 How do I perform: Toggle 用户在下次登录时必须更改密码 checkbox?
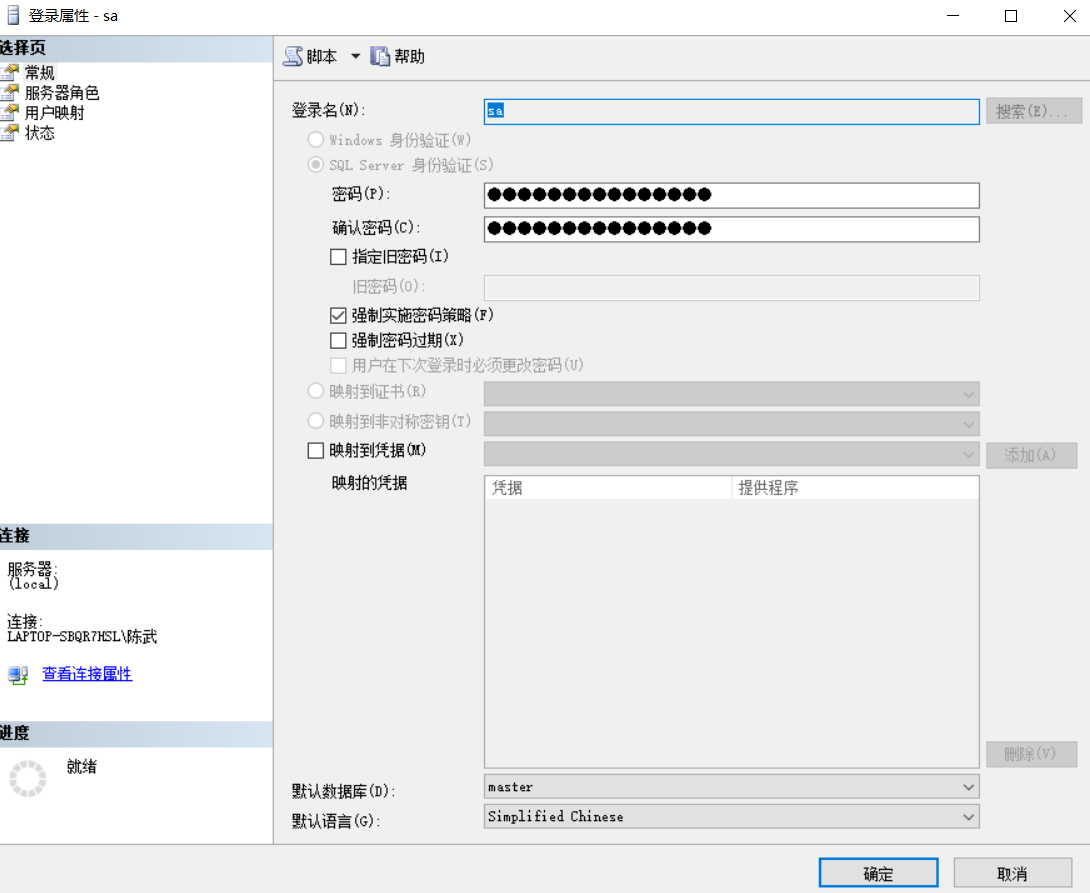click(x=338, y=366)
